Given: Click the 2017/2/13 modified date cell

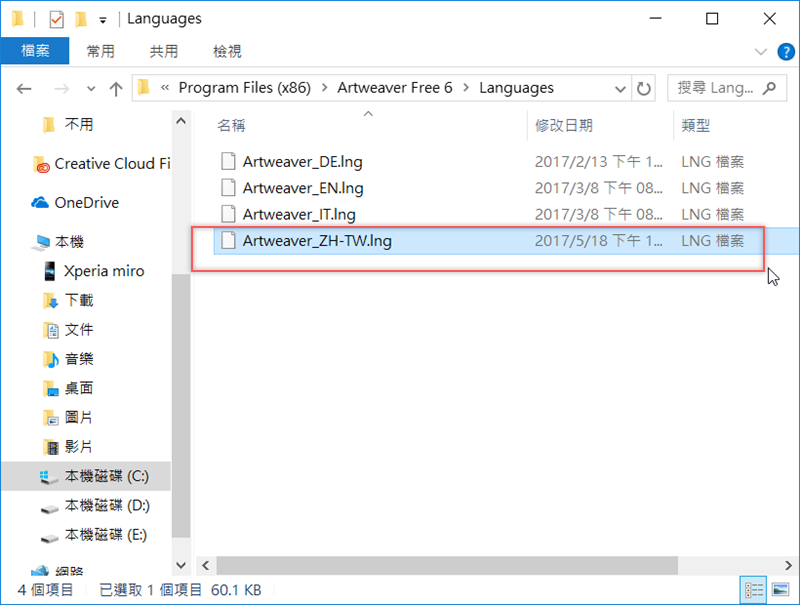Looking at the screenshot, I should [598, 162].
